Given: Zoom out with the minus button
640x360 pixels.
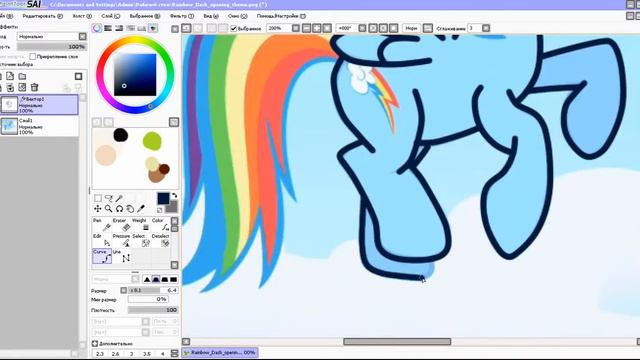Looking at the screenshot, I should (306, 28).
